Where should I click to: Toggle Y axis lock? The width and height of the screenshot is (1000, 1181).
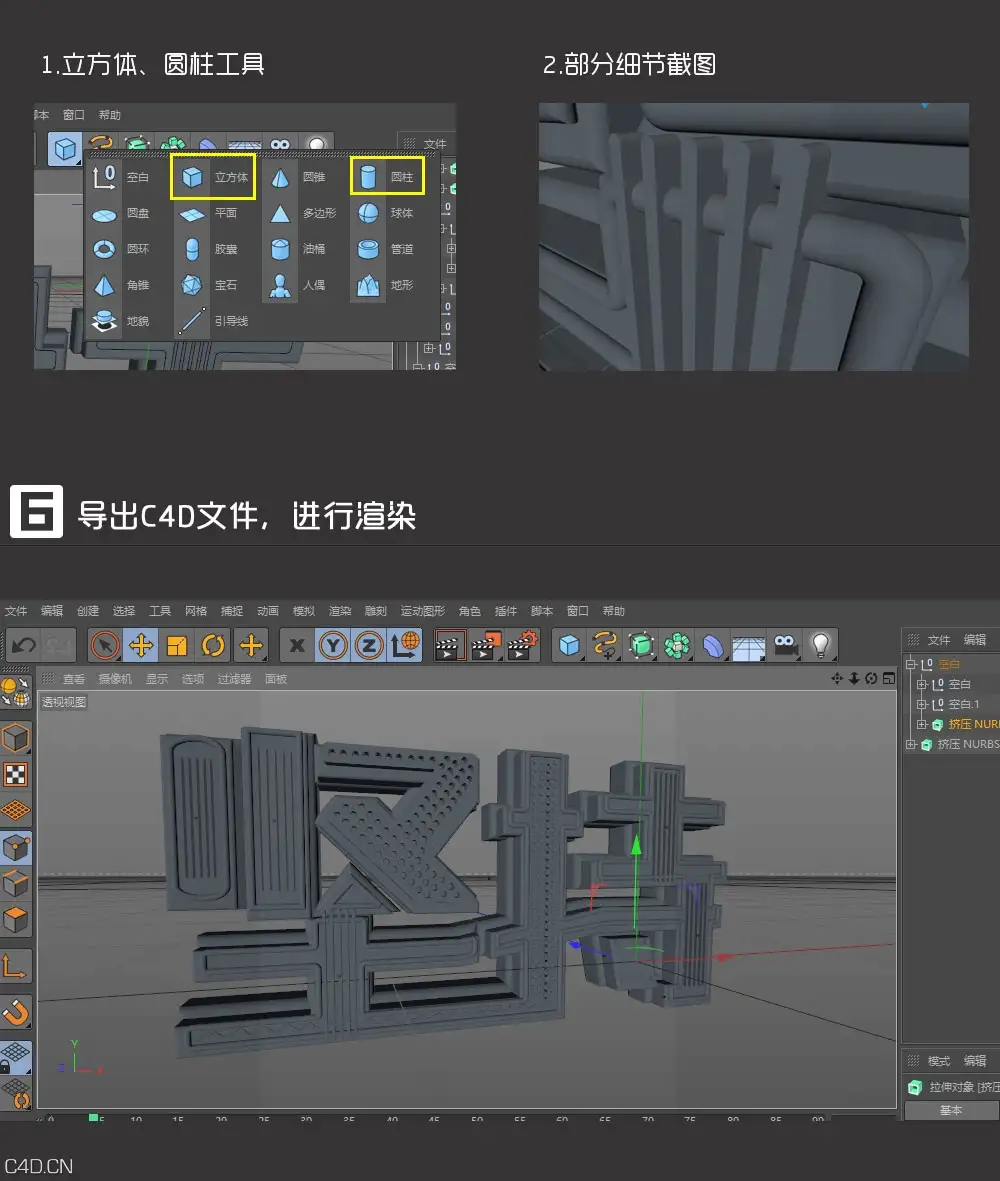pos(333,645)
